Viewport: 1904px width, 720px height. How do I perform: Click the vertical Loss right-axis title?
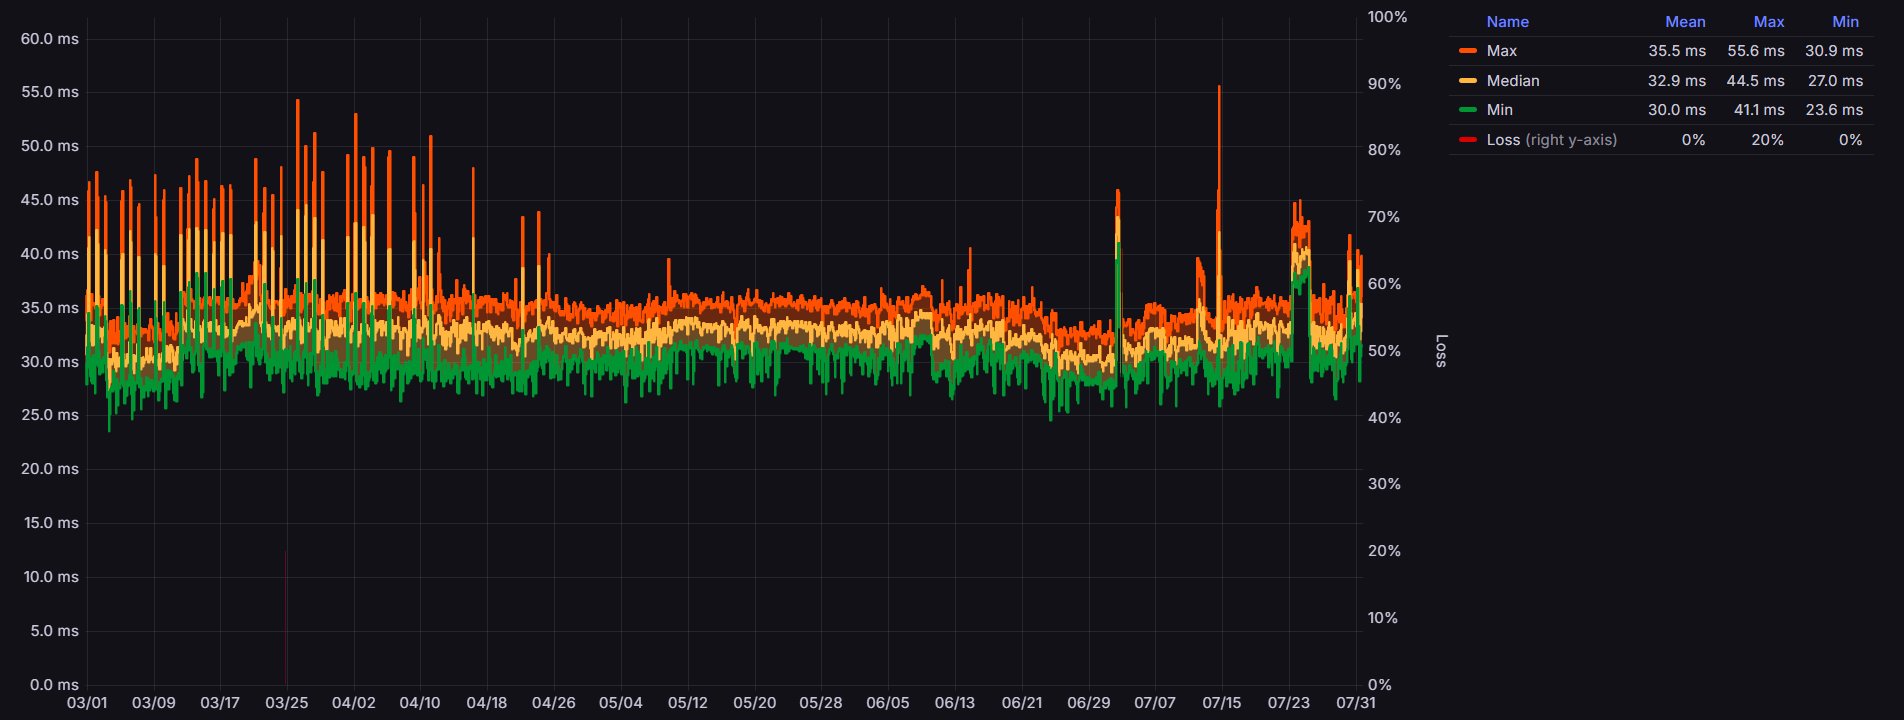pyautogui.click(x=1440, y=351)
